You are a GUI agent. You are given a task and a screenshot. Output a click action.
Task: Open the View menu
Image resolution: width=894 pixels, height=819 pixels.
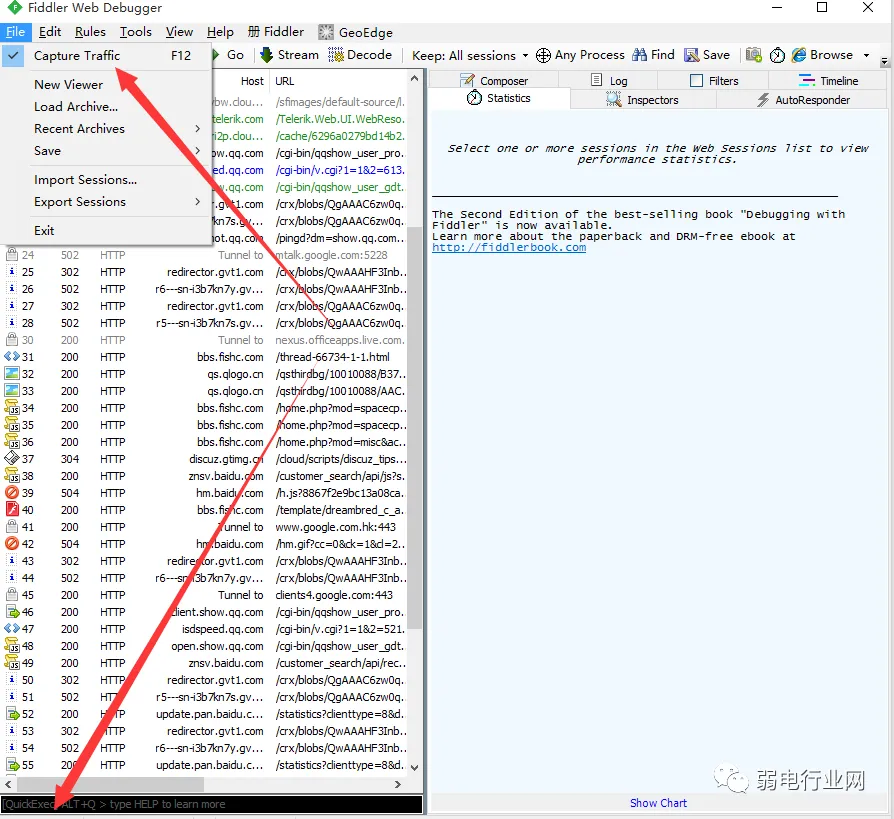[179, 32]
